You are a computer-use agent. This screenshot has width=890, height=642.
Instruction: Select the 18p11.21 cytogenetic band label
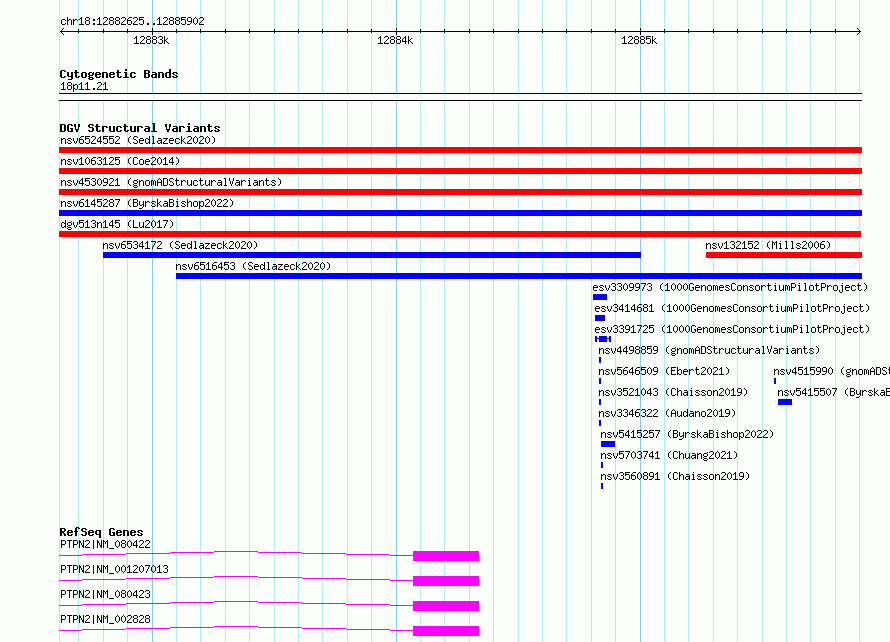click(84, 86)
